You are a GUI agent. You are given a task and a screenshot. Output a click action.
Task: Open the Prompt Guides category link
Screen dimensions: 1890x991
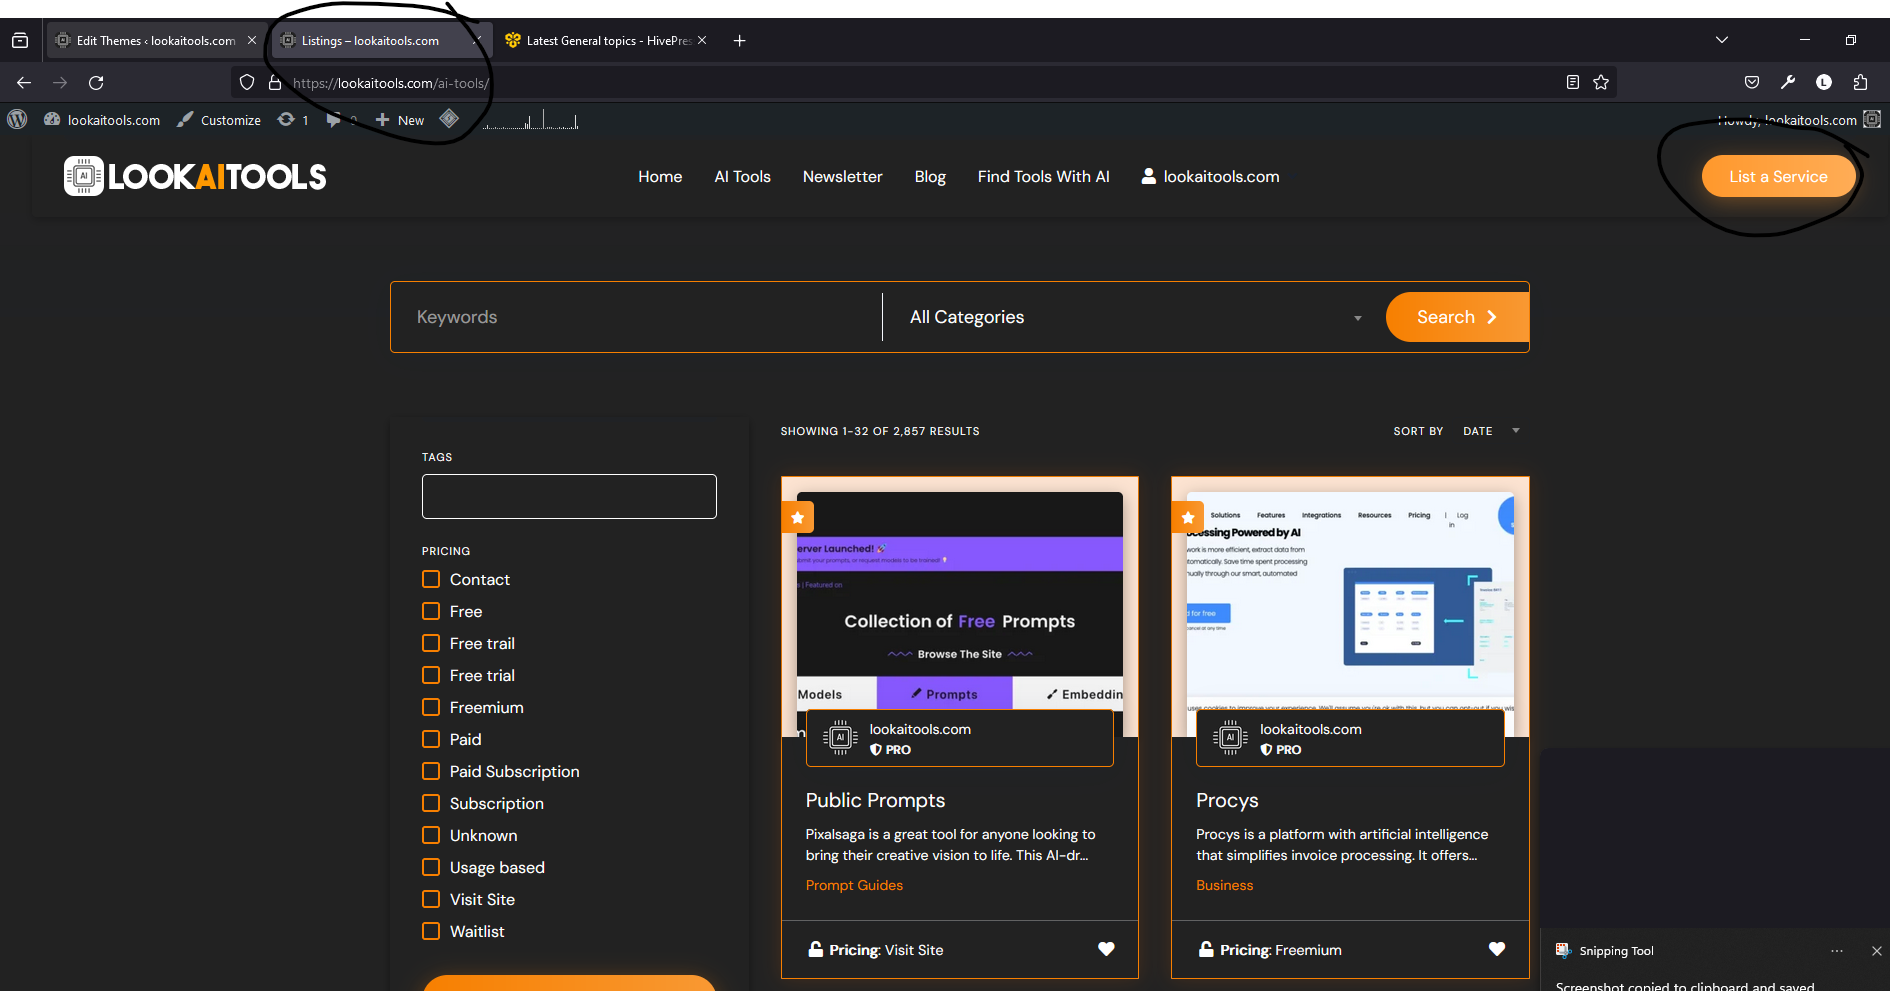(x=854, y=885)
